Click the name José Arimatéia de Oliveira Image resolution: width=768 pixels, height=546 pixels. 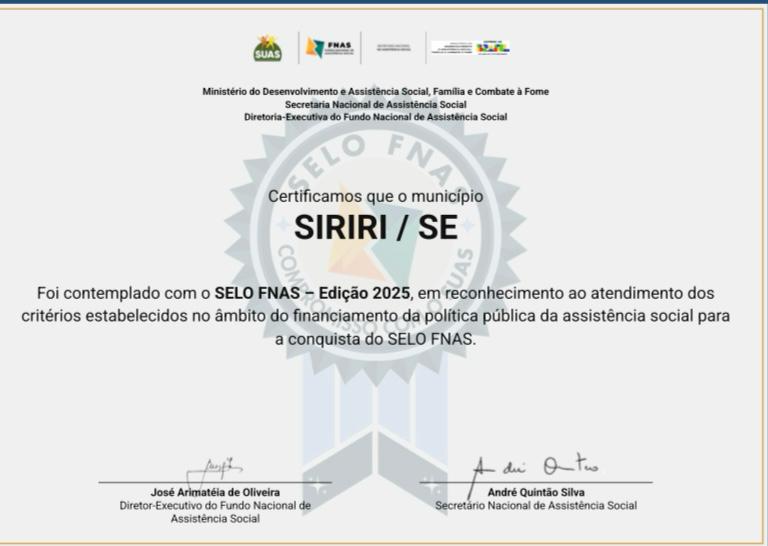click(215, 493)
